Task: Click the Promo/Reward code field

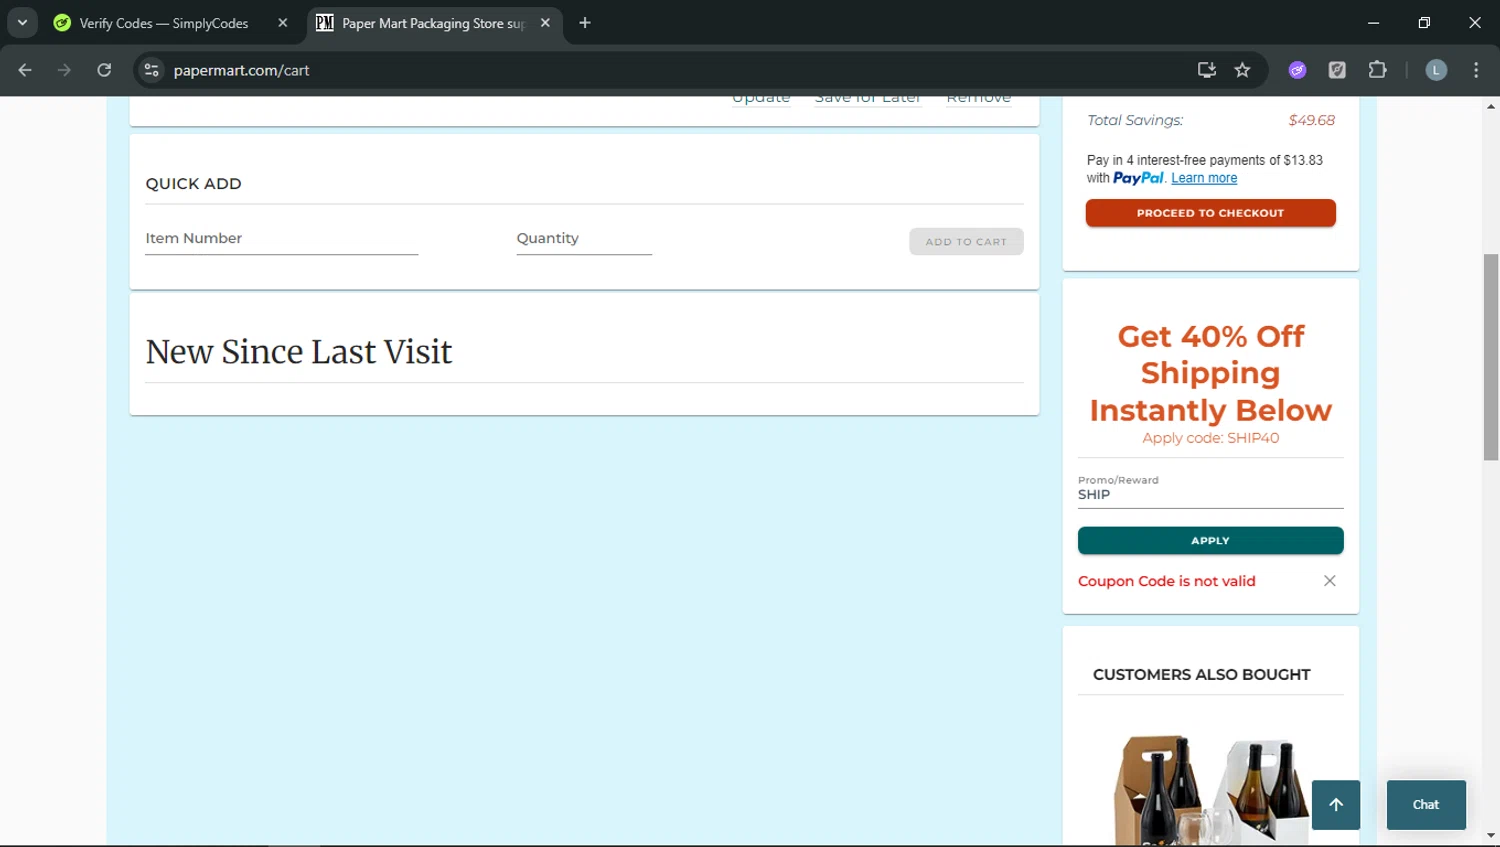Action: click(x=1210, y=491)
